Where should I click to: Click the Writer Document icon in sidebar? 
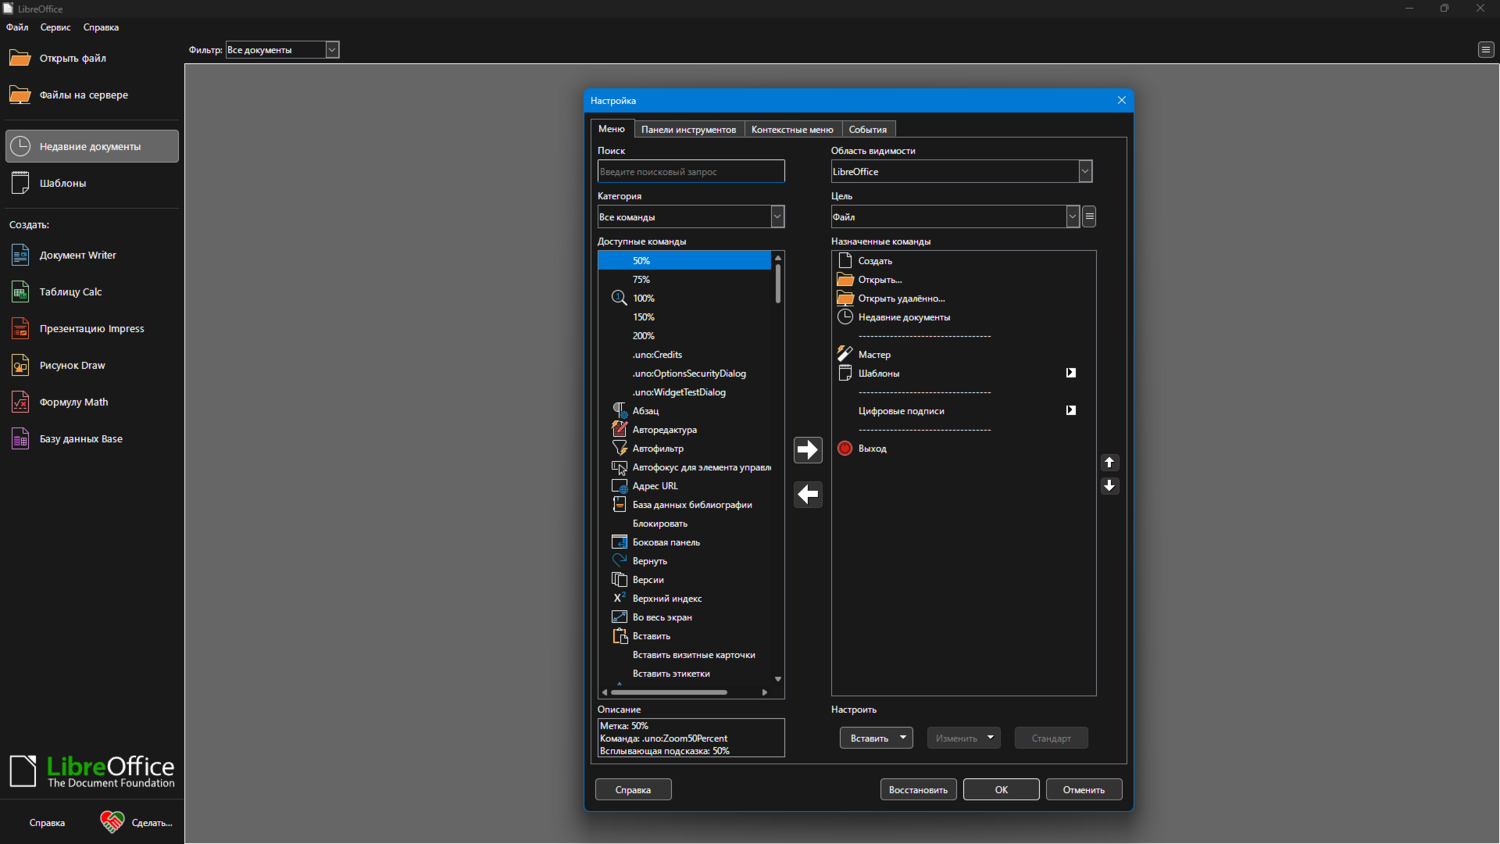point(20,255)
